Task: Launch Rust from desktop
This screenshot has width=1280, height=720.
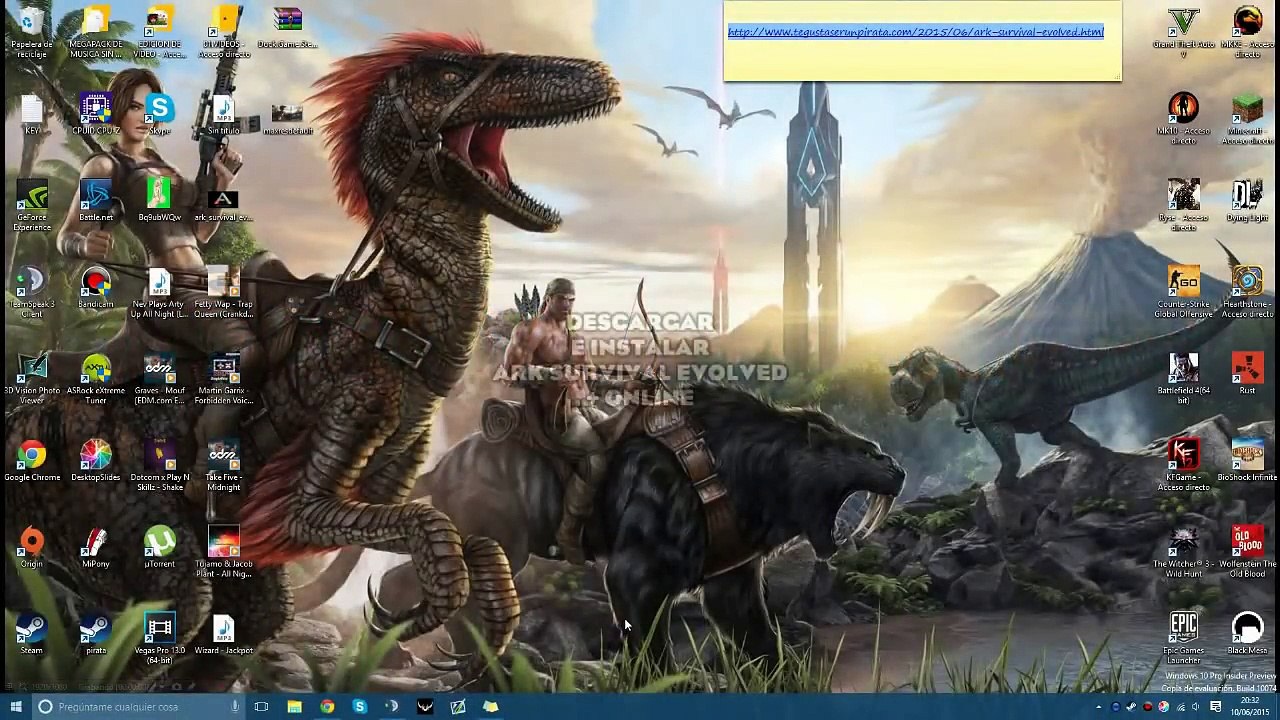Action: [1247, 375]
